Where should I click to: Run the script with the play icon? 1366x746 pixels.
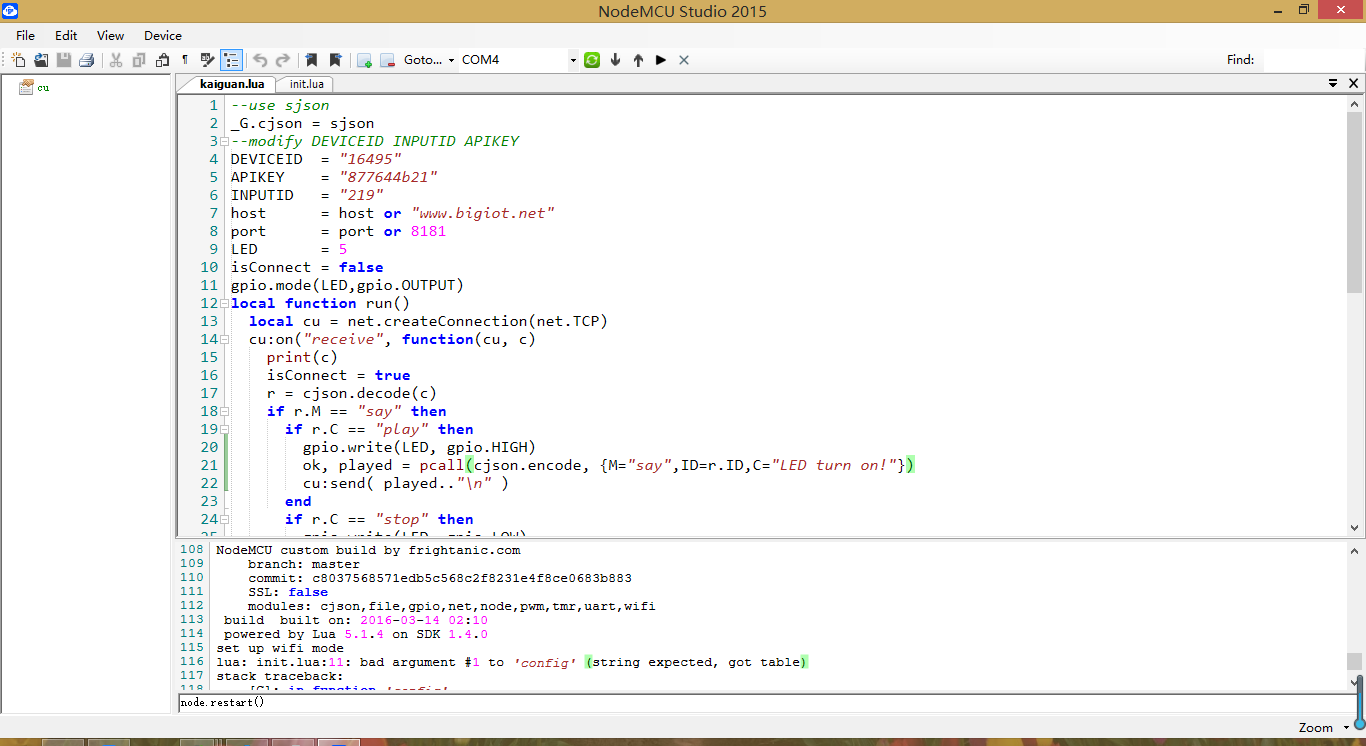661,60
